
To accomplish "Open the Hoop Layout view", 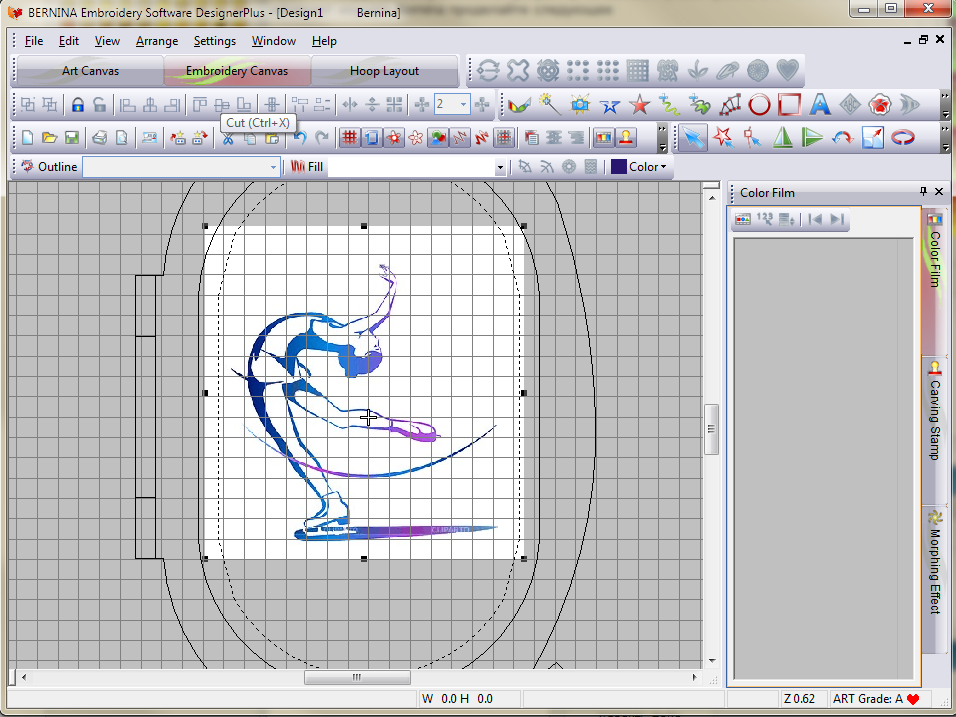I will click(384, 71).
